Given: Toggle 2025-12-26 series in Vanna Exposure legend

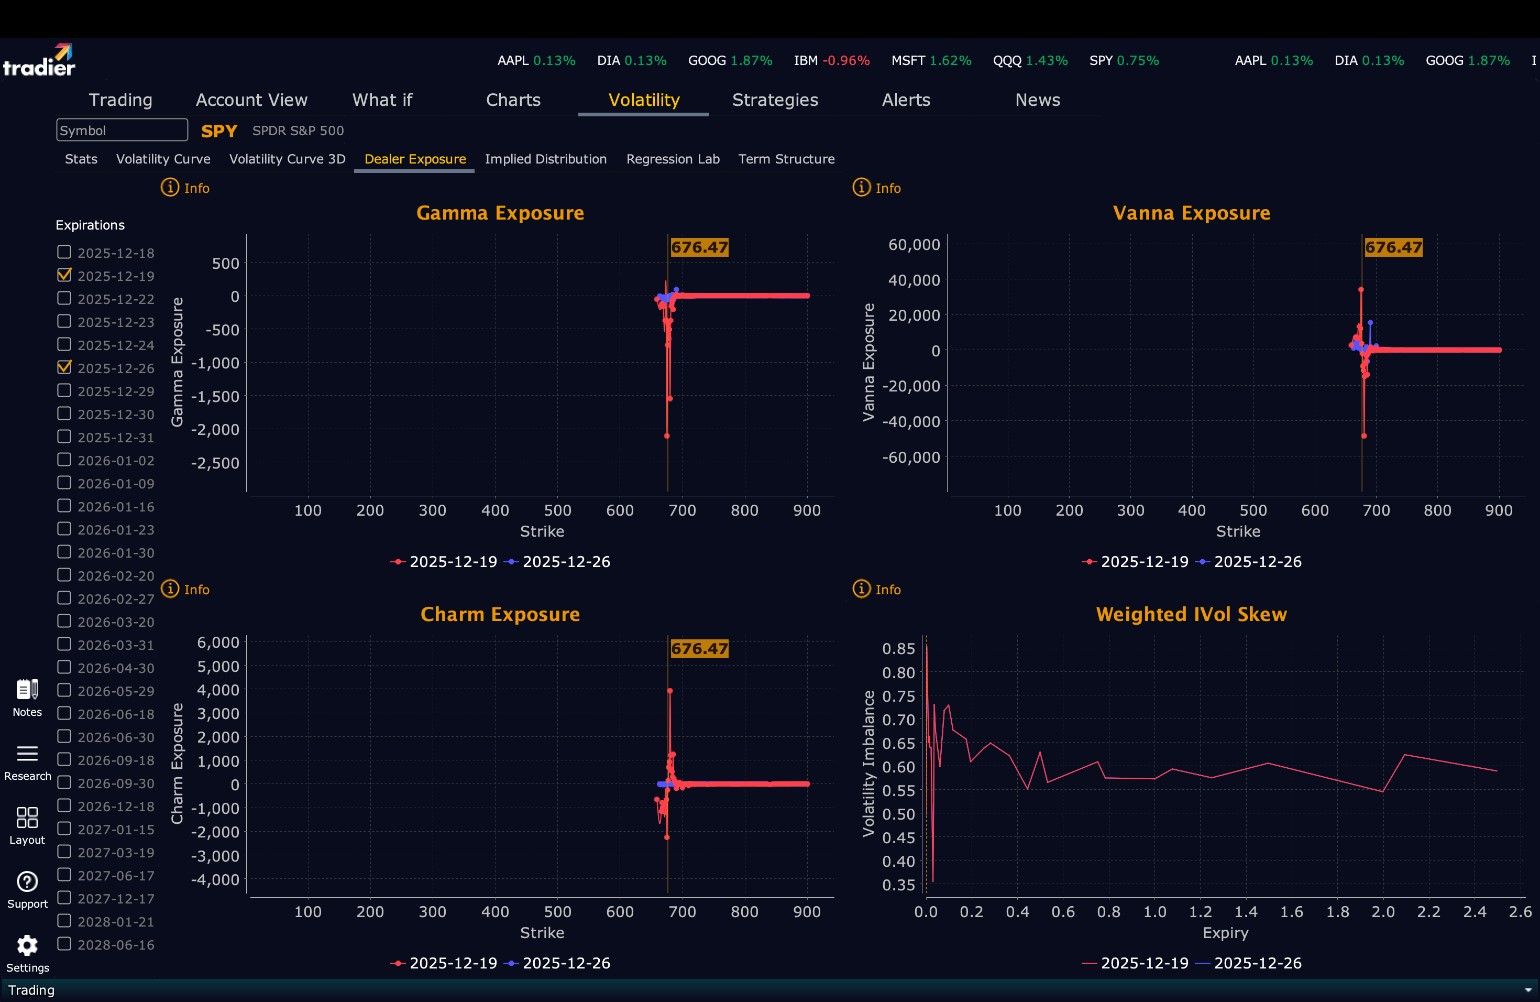Looking at the screenshot, I should [x=1249, y=562].
